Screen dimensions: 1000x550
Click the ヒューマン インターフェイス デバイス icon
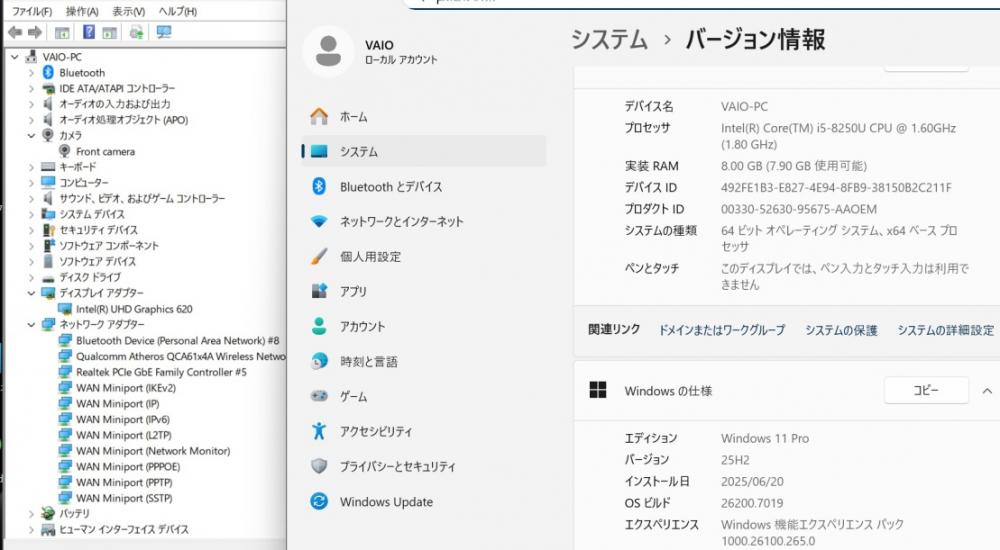click(x=48, y=529)
